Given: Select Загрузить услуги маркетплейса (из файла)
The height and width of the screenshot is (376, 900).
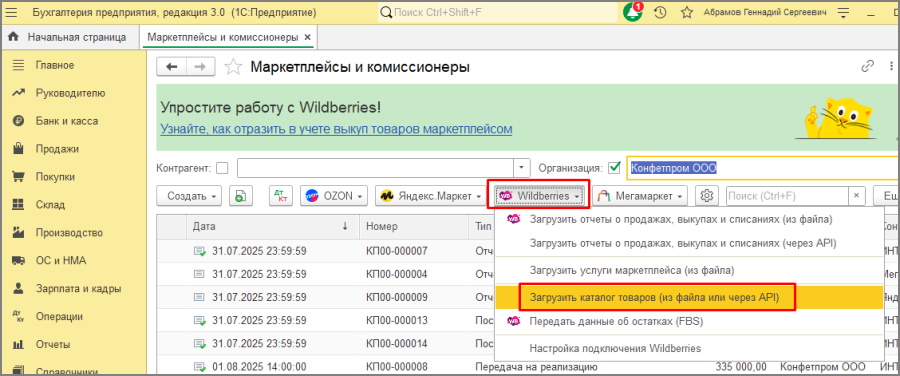Looking at the screenshot, I should tap(631, 270).
